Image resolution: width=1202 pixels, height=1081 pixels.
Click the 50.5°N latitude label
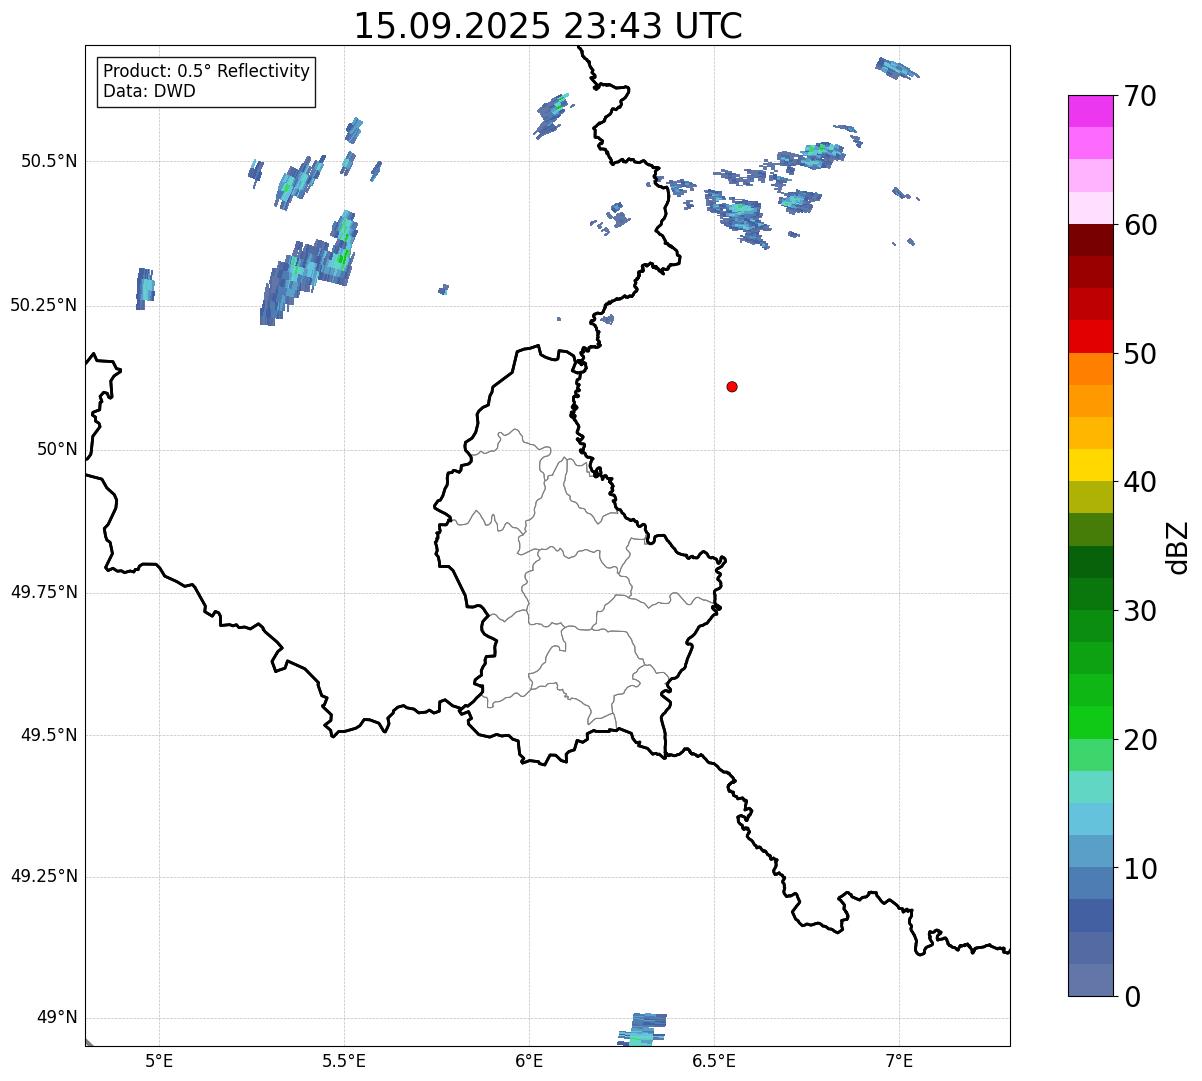point(49,161)
